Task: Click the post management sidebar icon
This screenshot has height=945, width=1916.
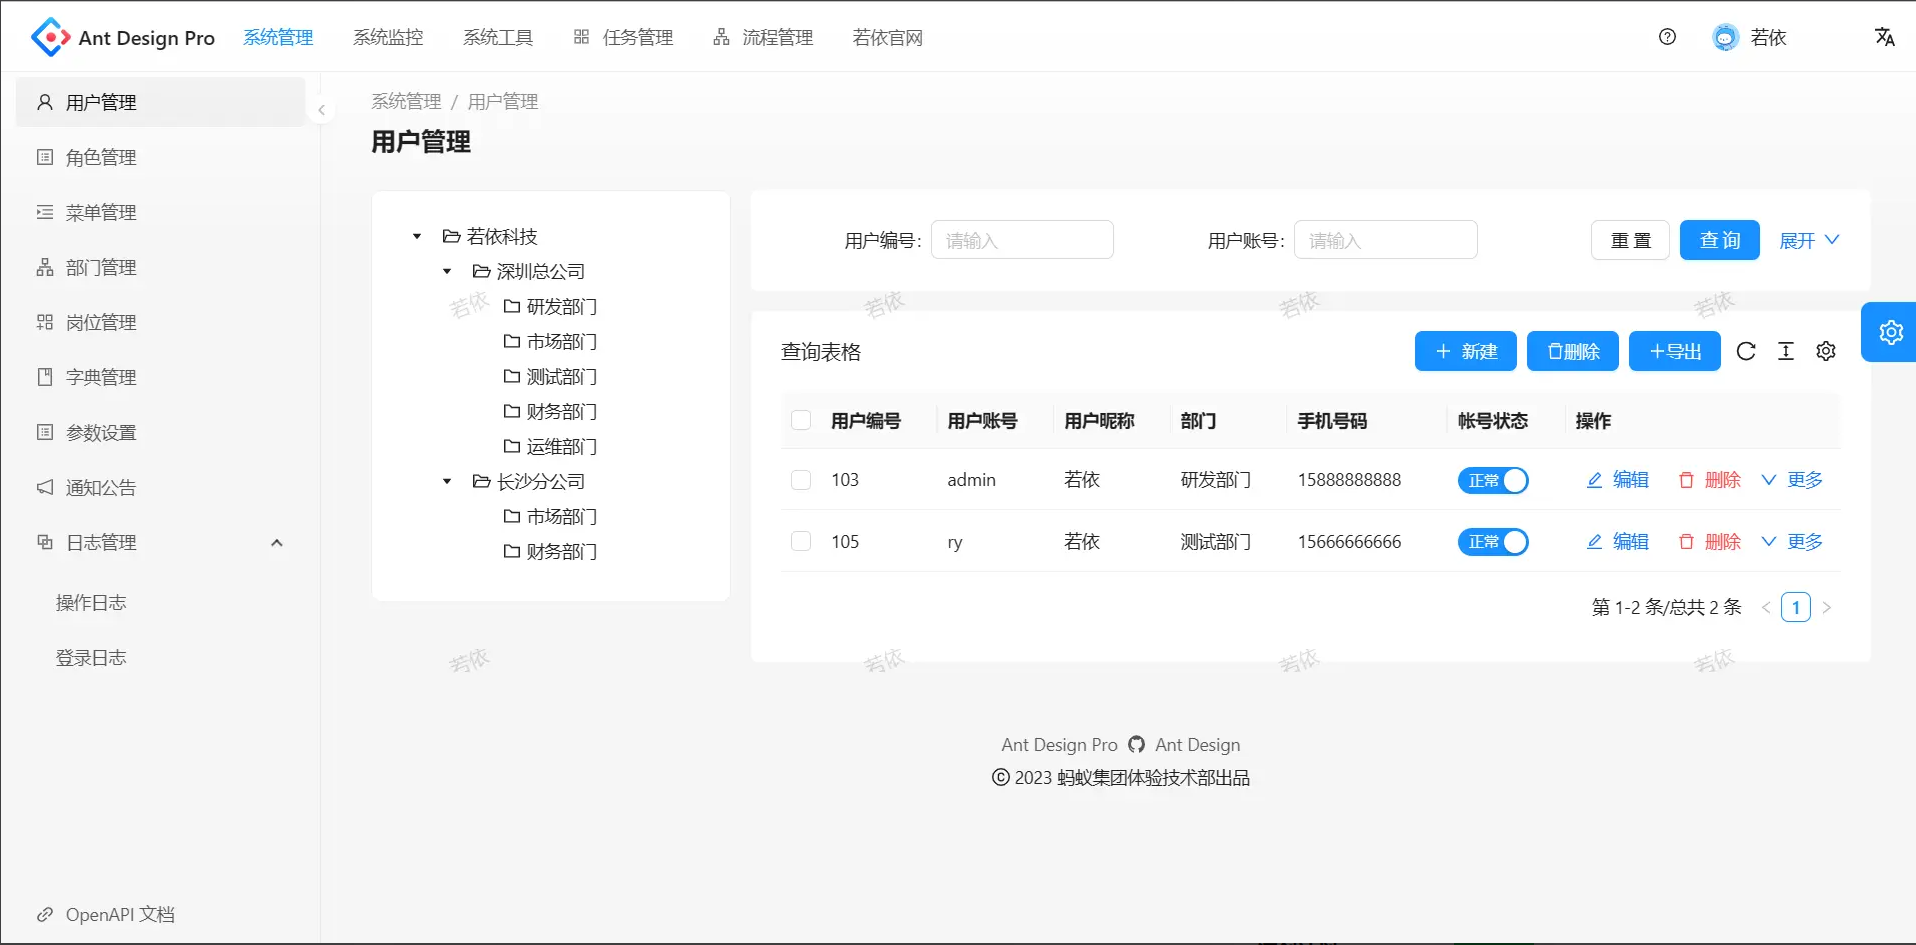Action: [45, 322]
